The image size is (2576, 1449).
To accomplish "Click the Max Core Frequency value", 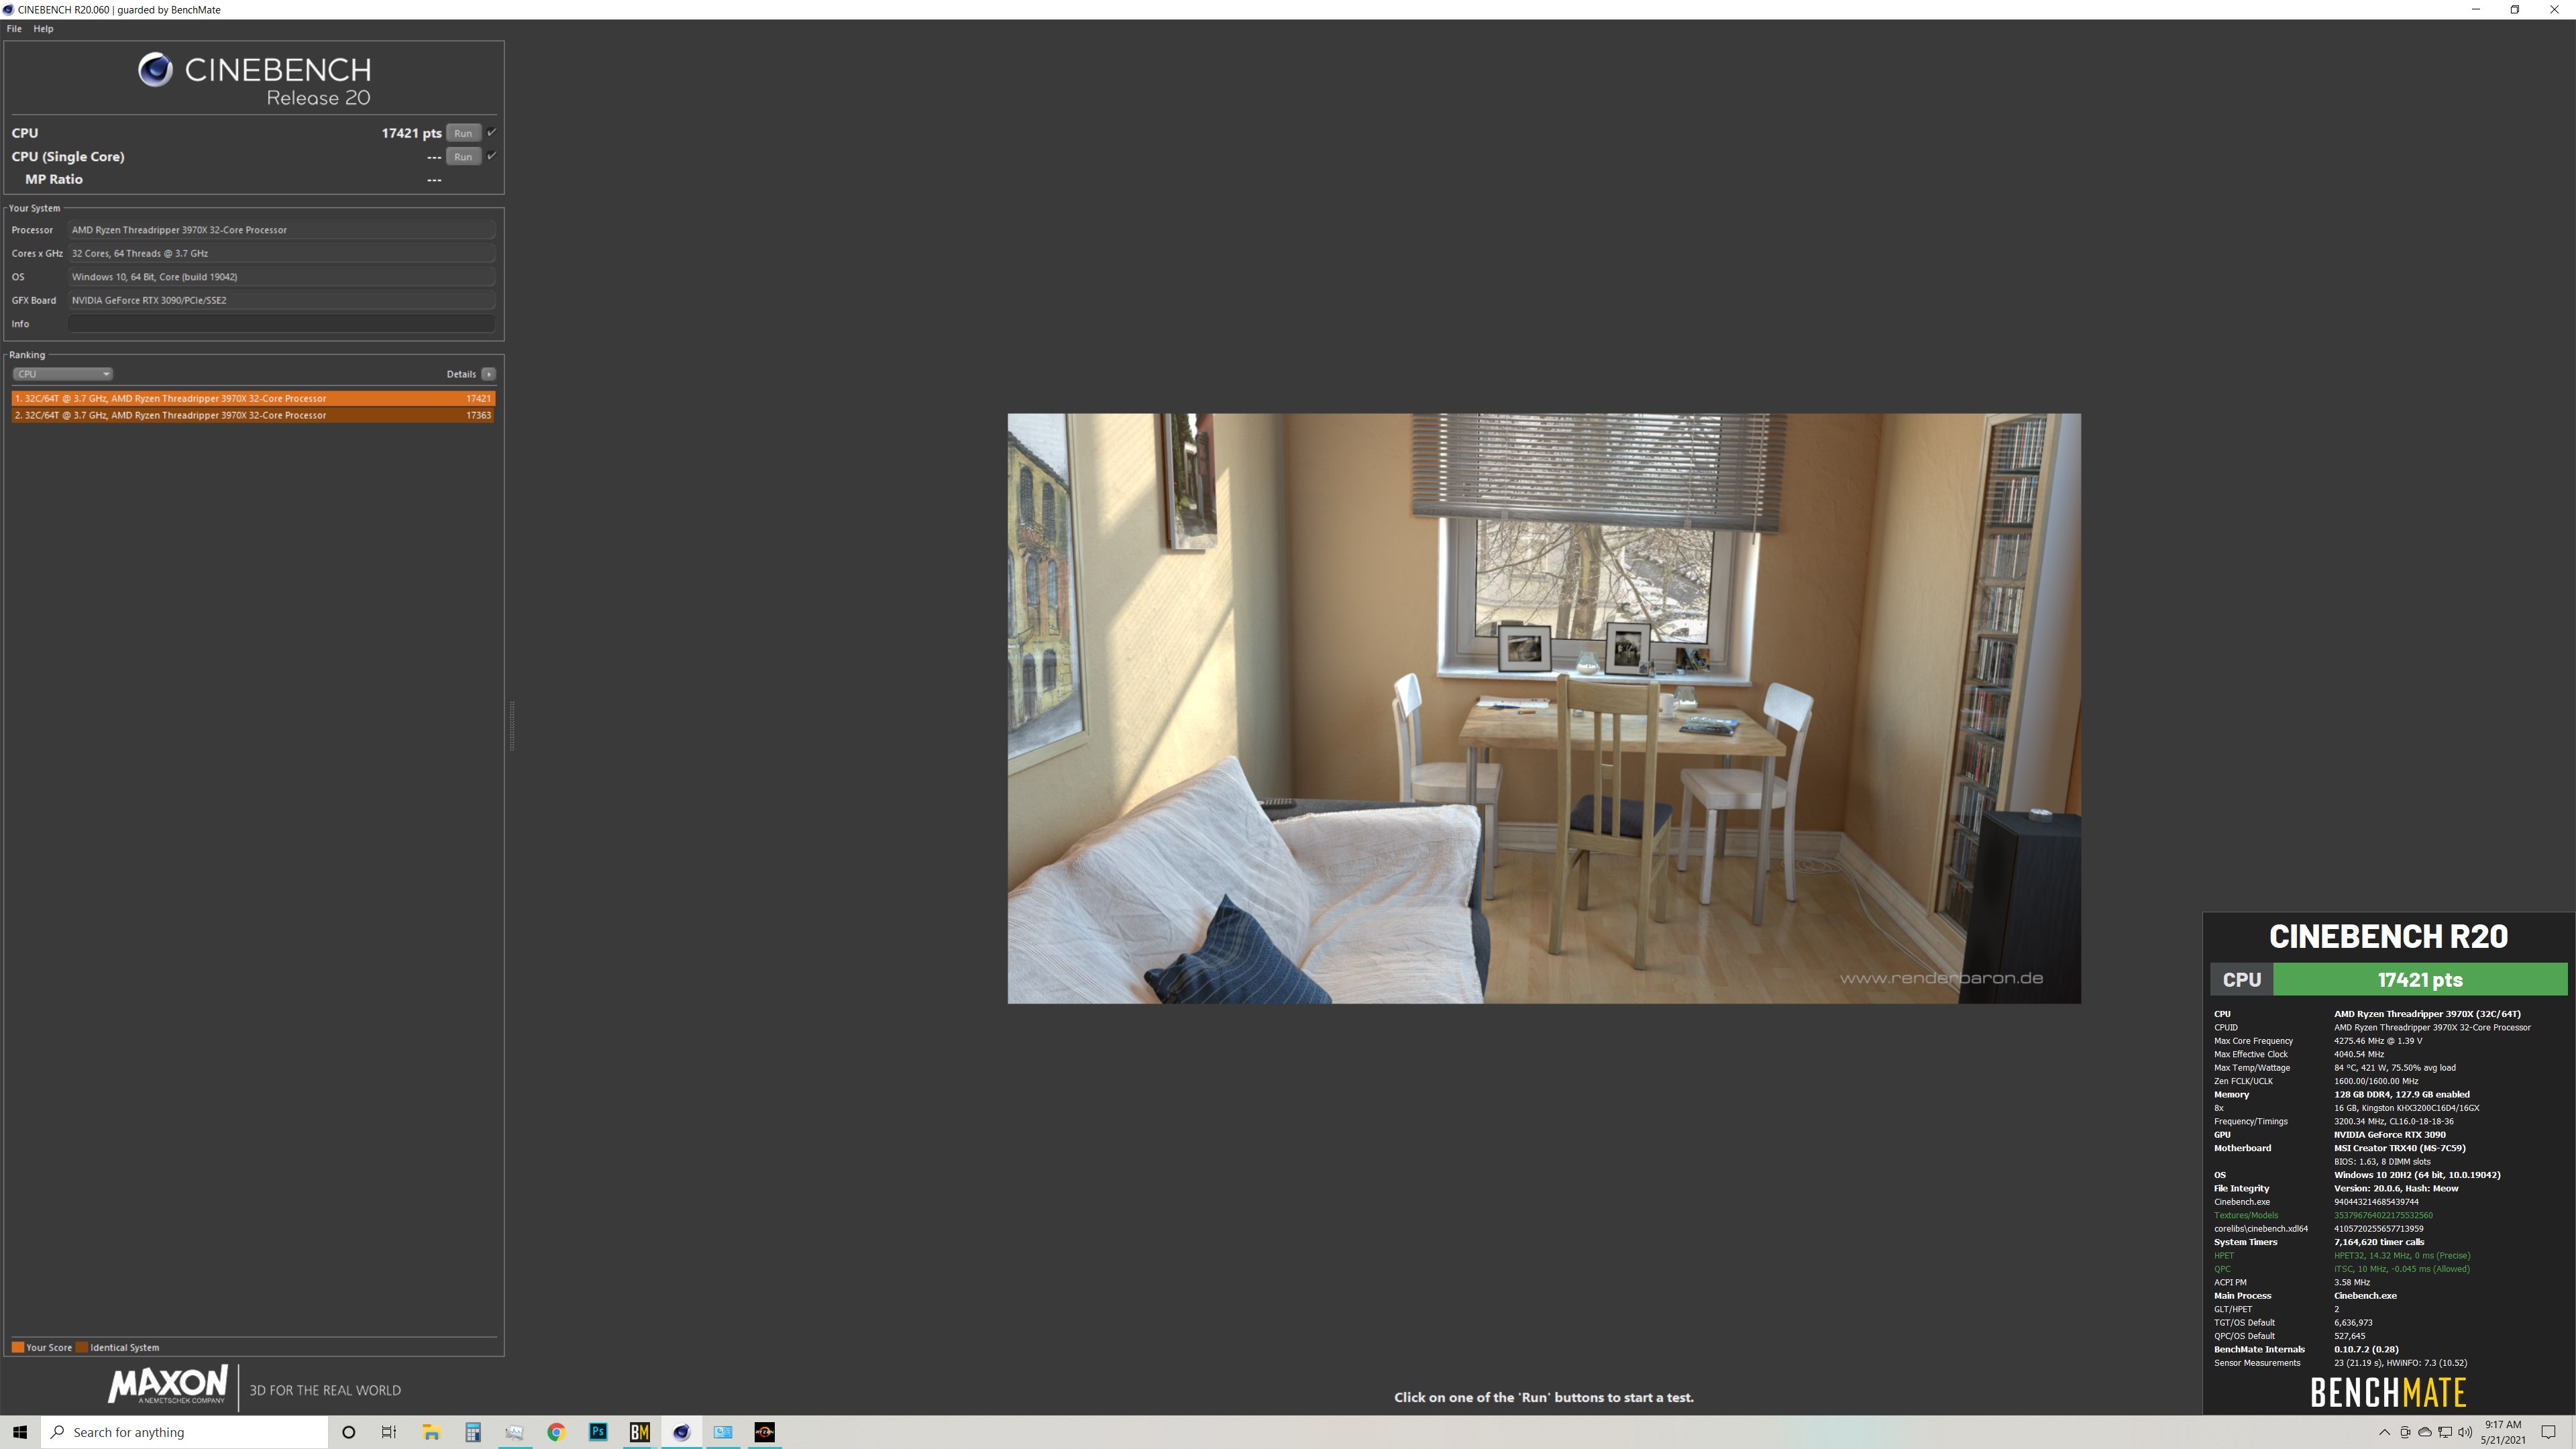I will (2378, 1041).
